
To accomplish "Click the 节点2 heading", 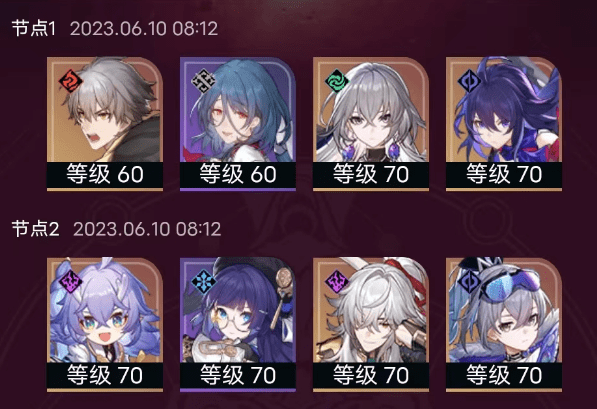I will (x=35, y=229).
